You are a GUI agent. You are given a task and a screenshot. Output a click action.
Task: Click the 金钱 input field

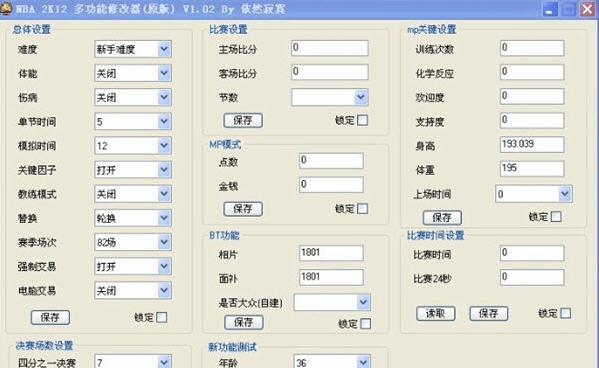click(331, 185)
